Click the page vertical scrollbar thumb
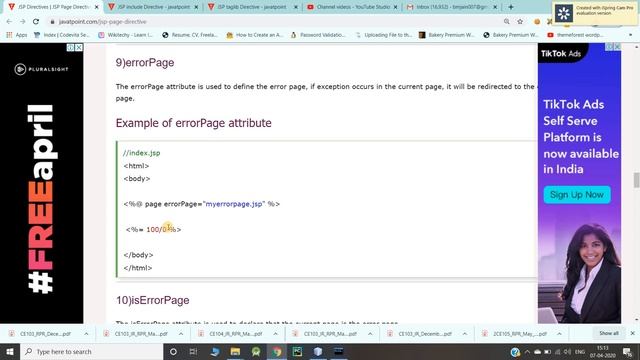The width and height of the screenshot is (640, 360). pyautogui.click(x=636, y=180)
